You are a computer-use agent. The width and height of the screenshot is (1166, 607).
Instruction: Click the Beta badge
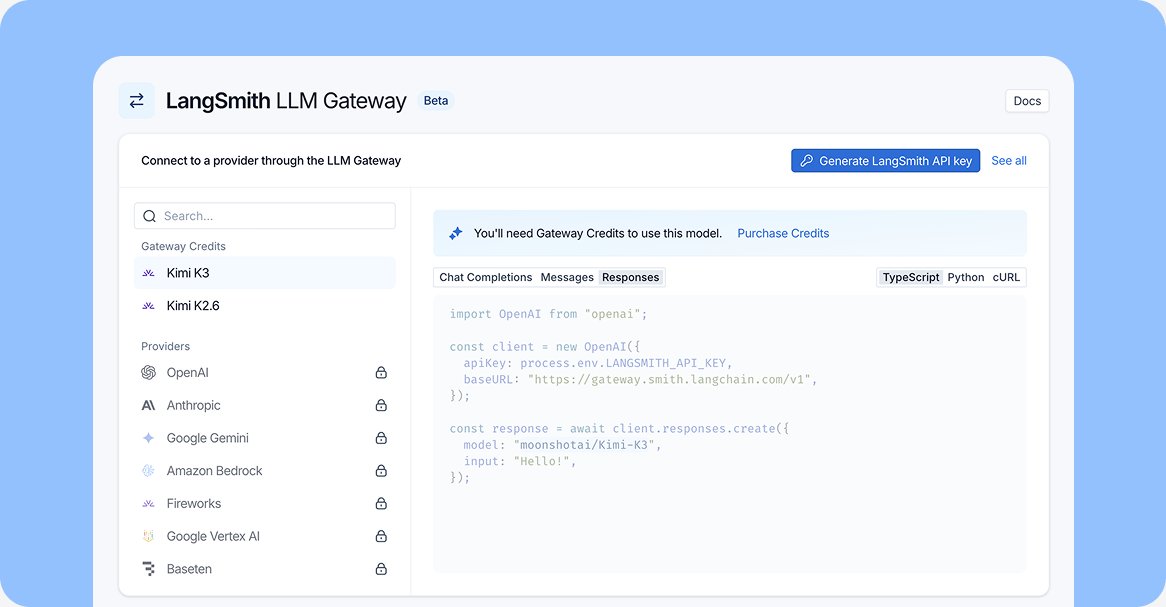436,100
